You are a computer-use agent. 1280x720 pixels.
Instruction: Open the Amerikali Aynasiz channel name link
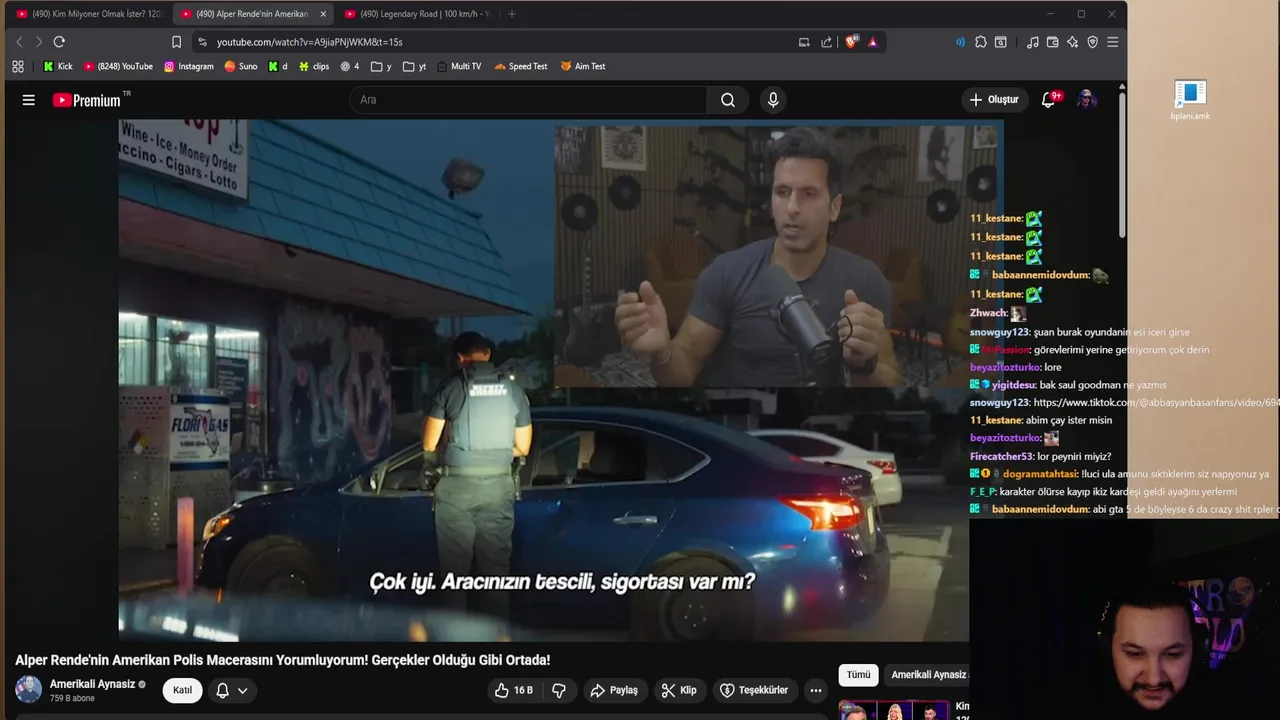(x=92, y=684)
